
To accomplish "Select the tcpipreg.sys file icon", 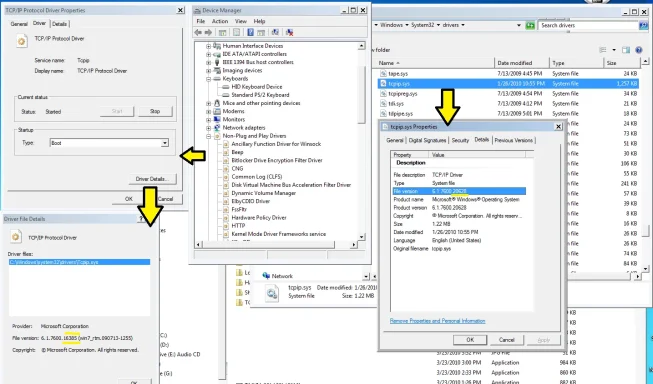I will click(x=383, y=94).
